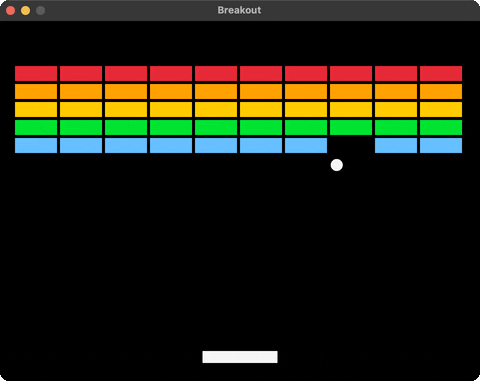Click the red brick in the gap's column
480x381 pixels.
[x=351, y=73]
